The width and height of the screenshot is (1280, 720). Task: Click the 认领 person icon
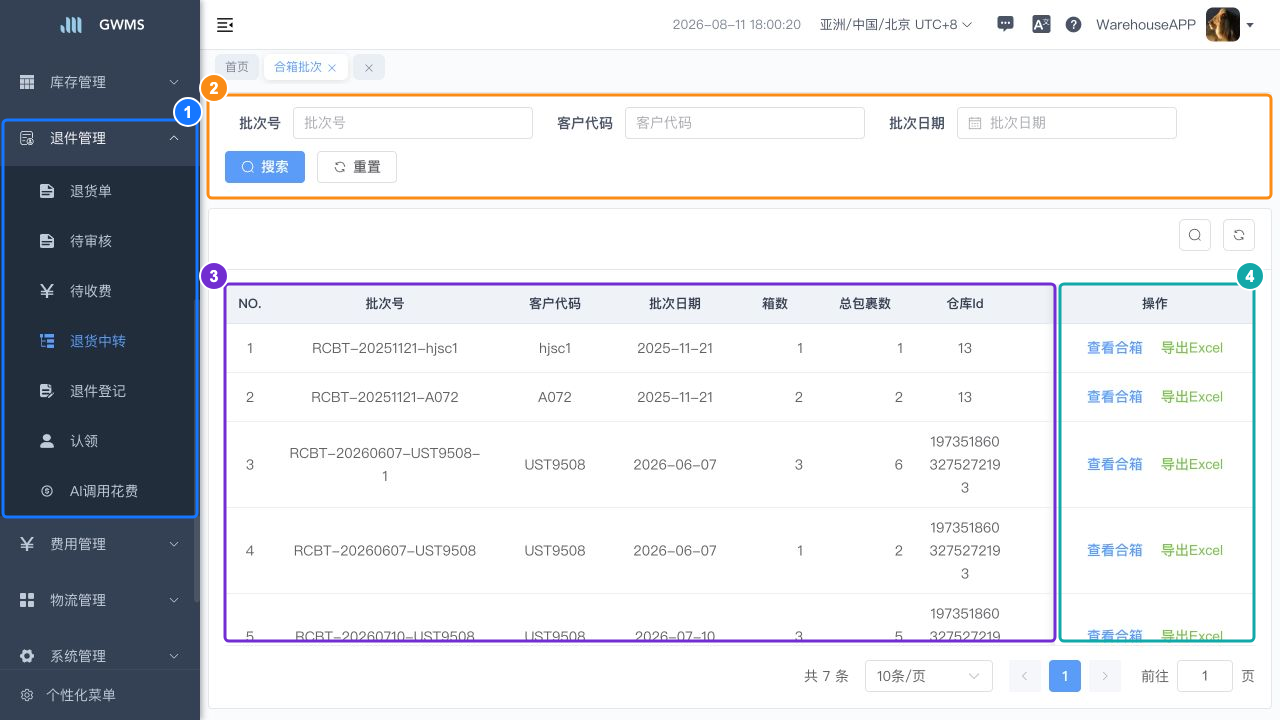tap(47, 441)
